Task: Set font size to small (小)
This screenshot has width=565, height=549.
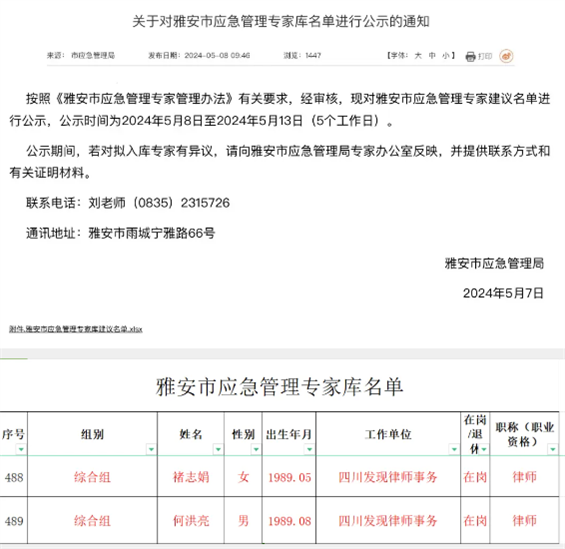Action: 445,55
